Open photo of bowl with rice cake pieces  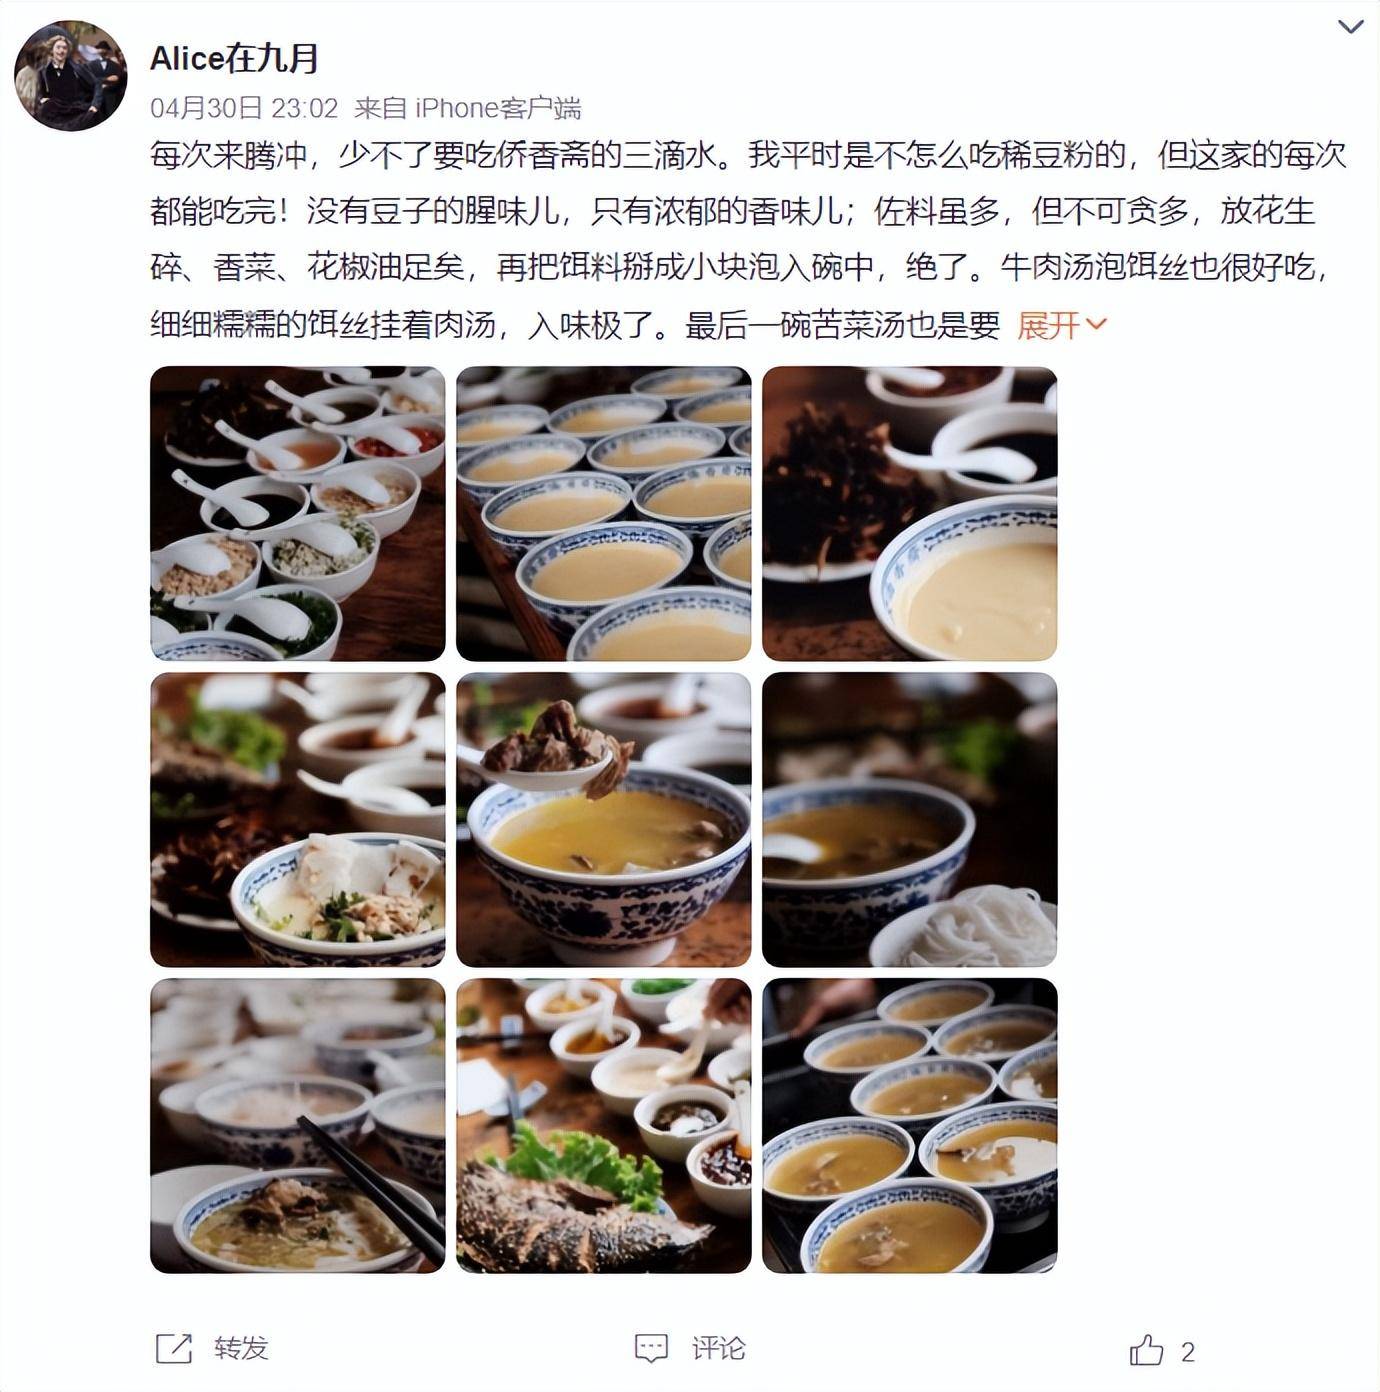pyautogui.click(x=298, y=820)
